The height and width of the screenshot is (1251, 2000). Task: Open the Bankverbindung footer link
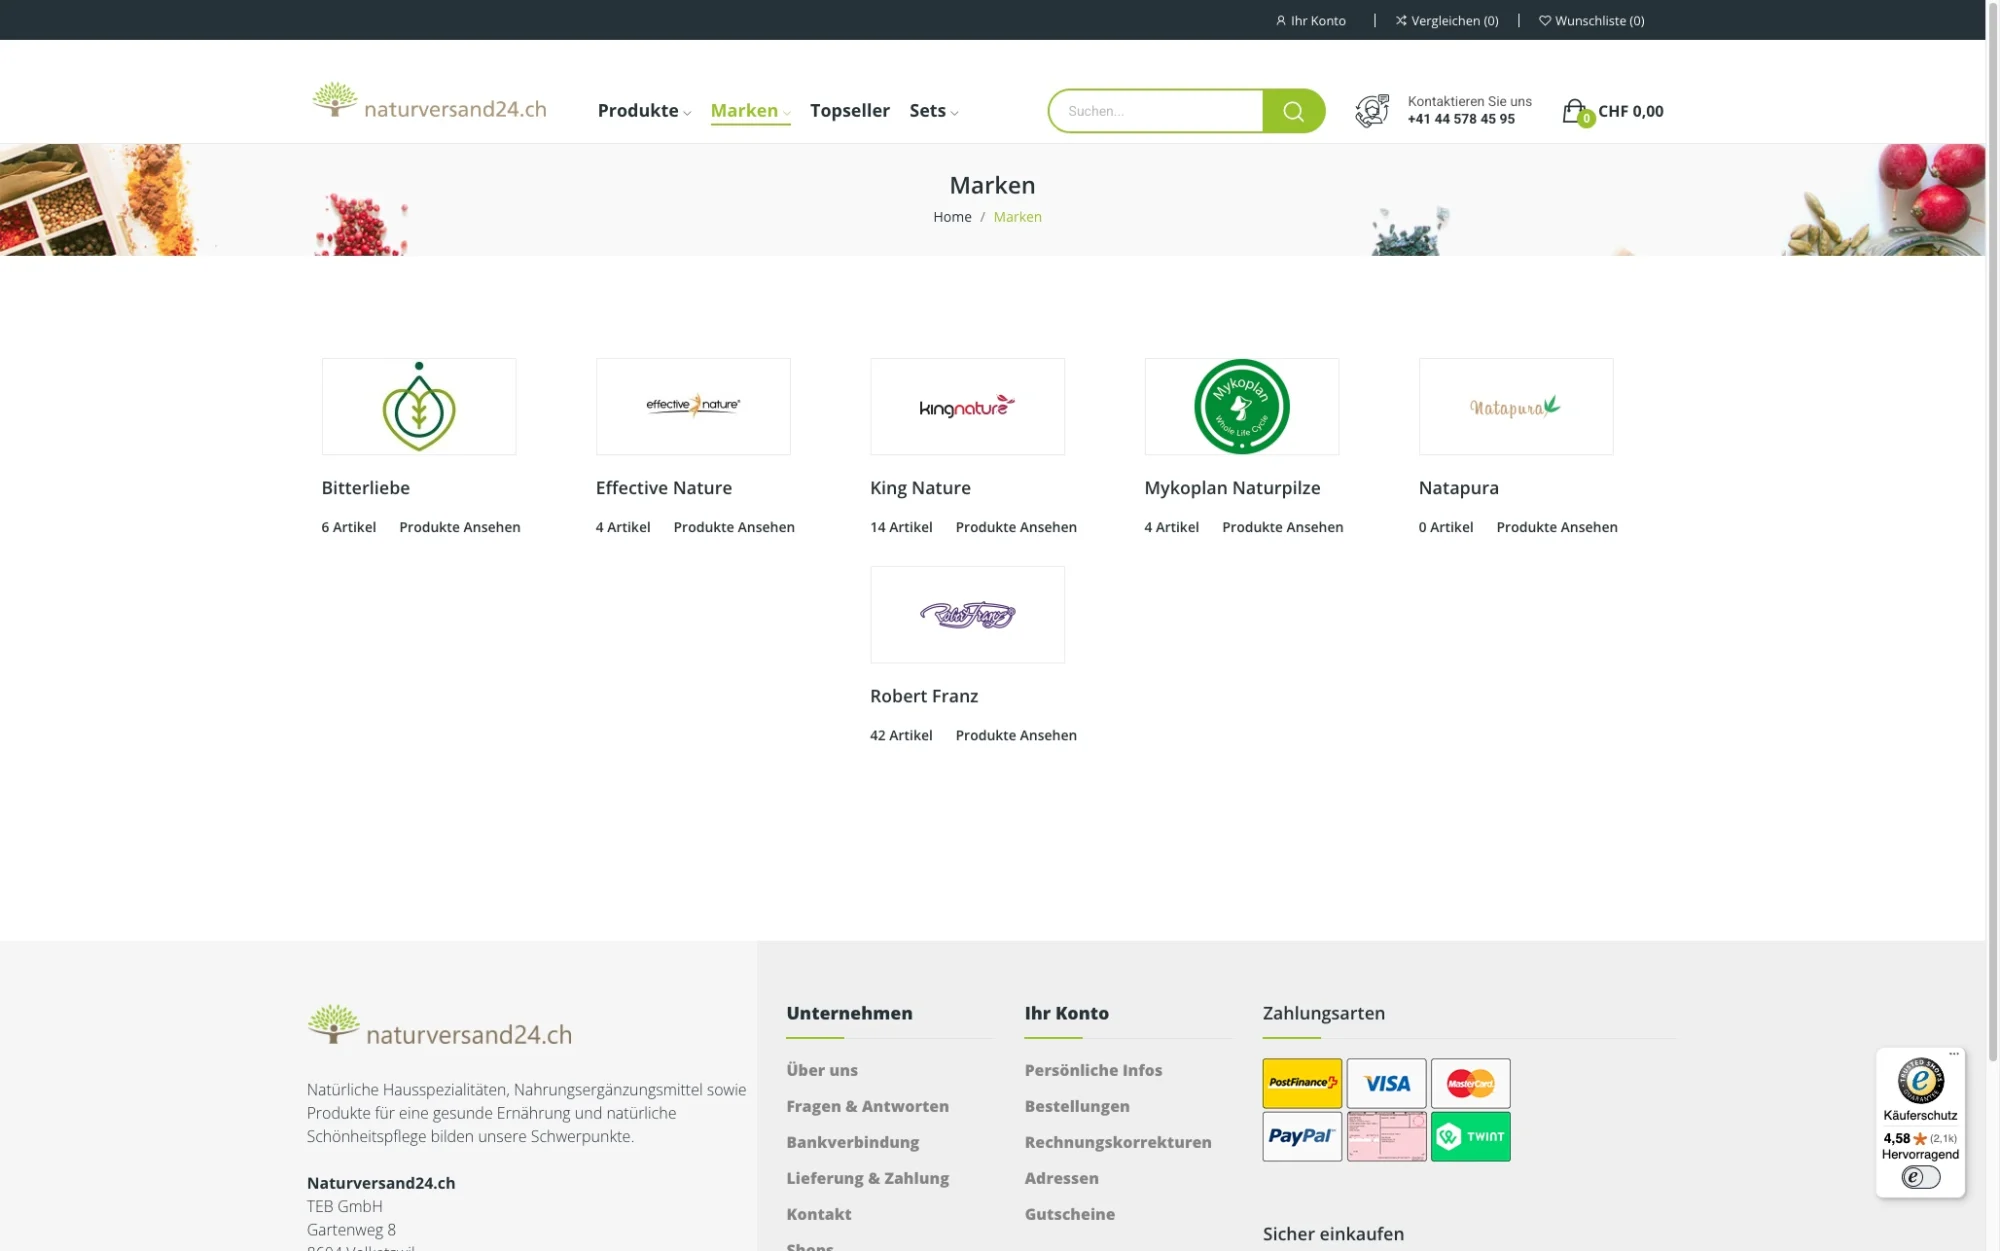tap(852, 1142)
